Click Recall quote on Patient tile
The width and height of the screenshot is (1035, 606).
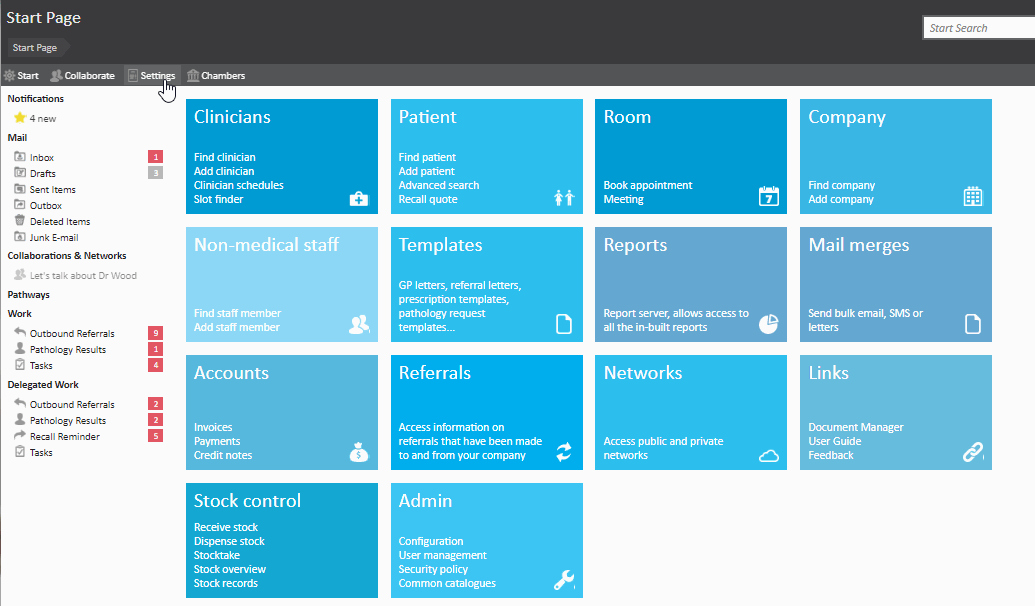click(x=428, y=199)
